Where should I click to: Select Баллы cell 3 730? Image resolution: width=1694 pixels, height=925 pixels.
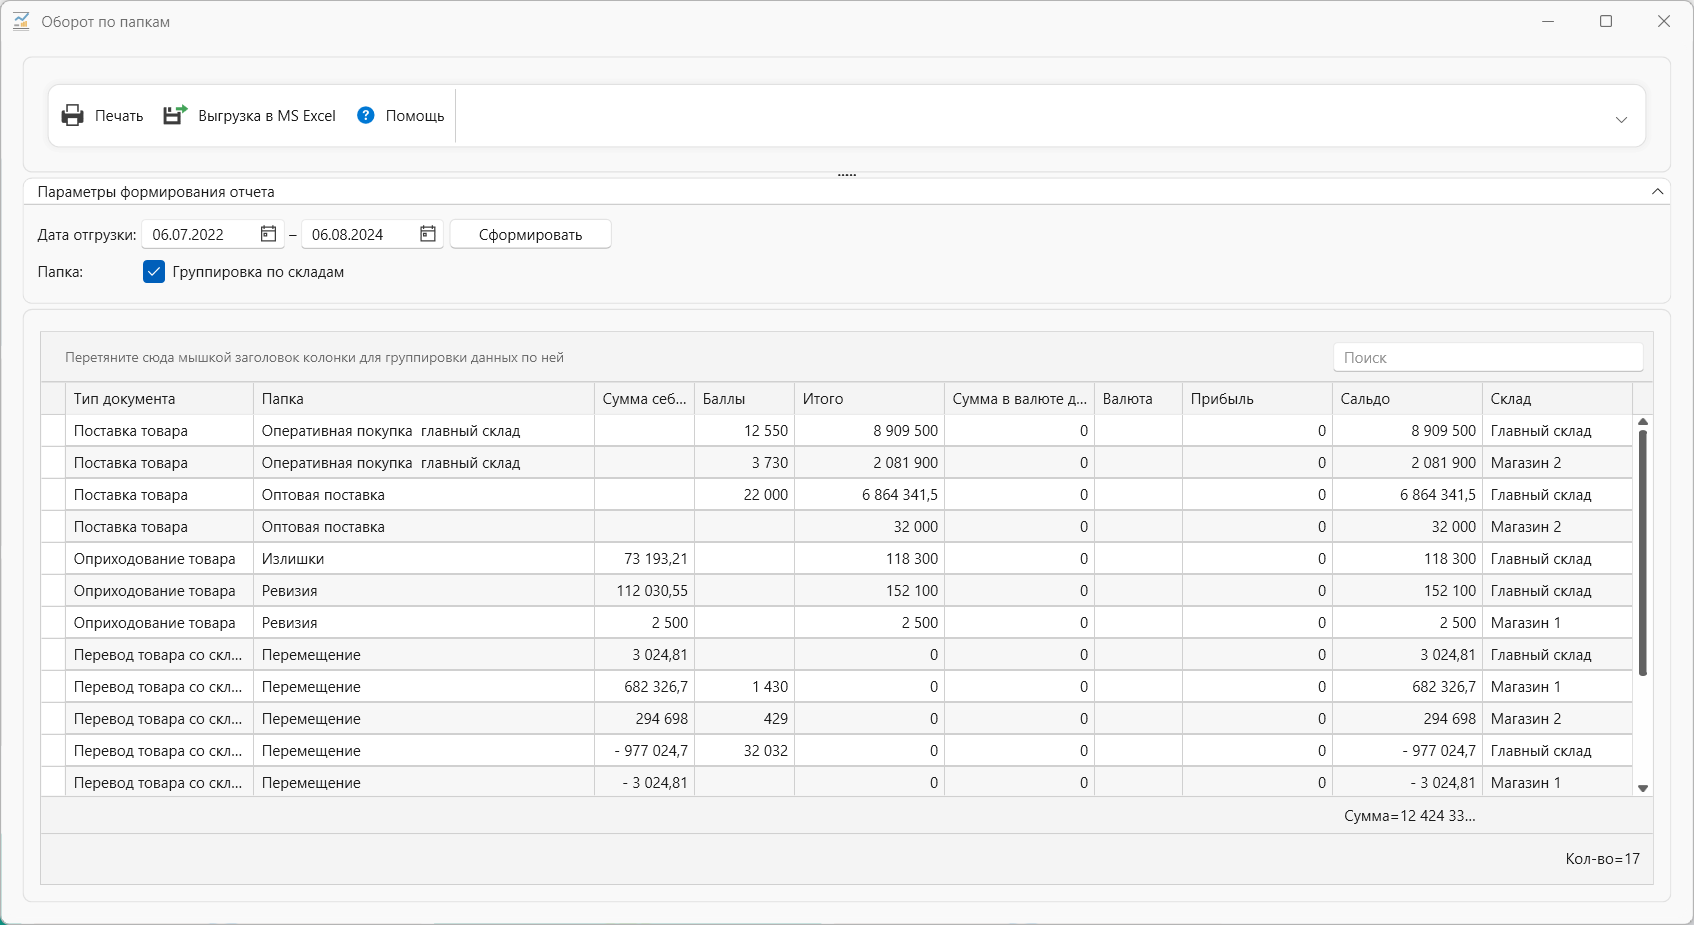click(x=744, y=463)
